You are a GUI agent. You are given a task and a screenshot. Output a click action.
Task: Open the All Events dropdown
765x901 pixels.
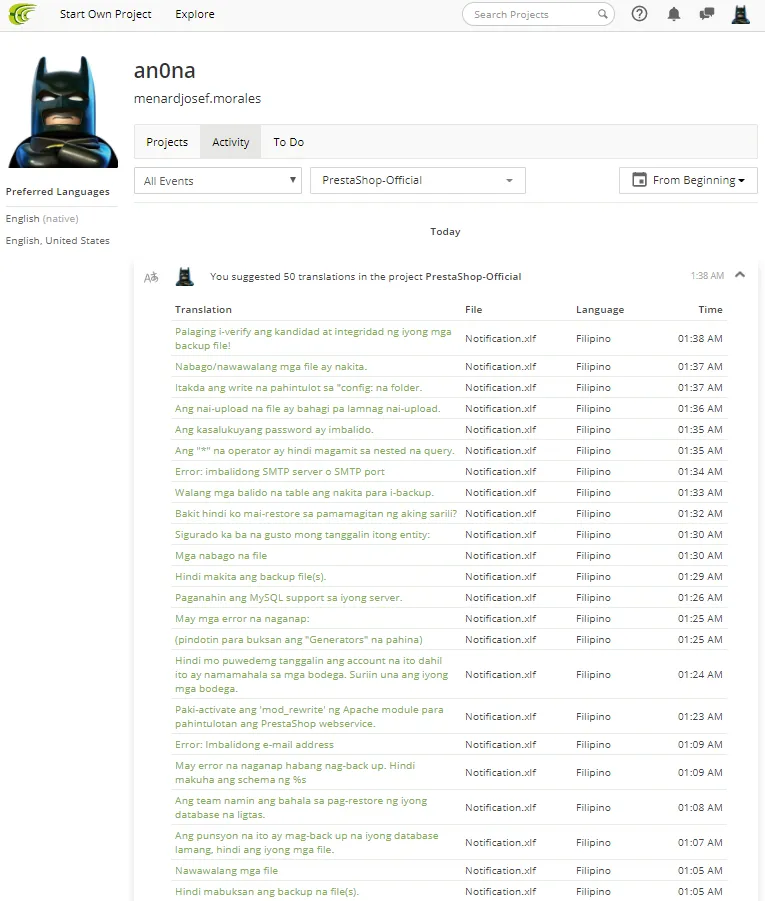[218, 180]
